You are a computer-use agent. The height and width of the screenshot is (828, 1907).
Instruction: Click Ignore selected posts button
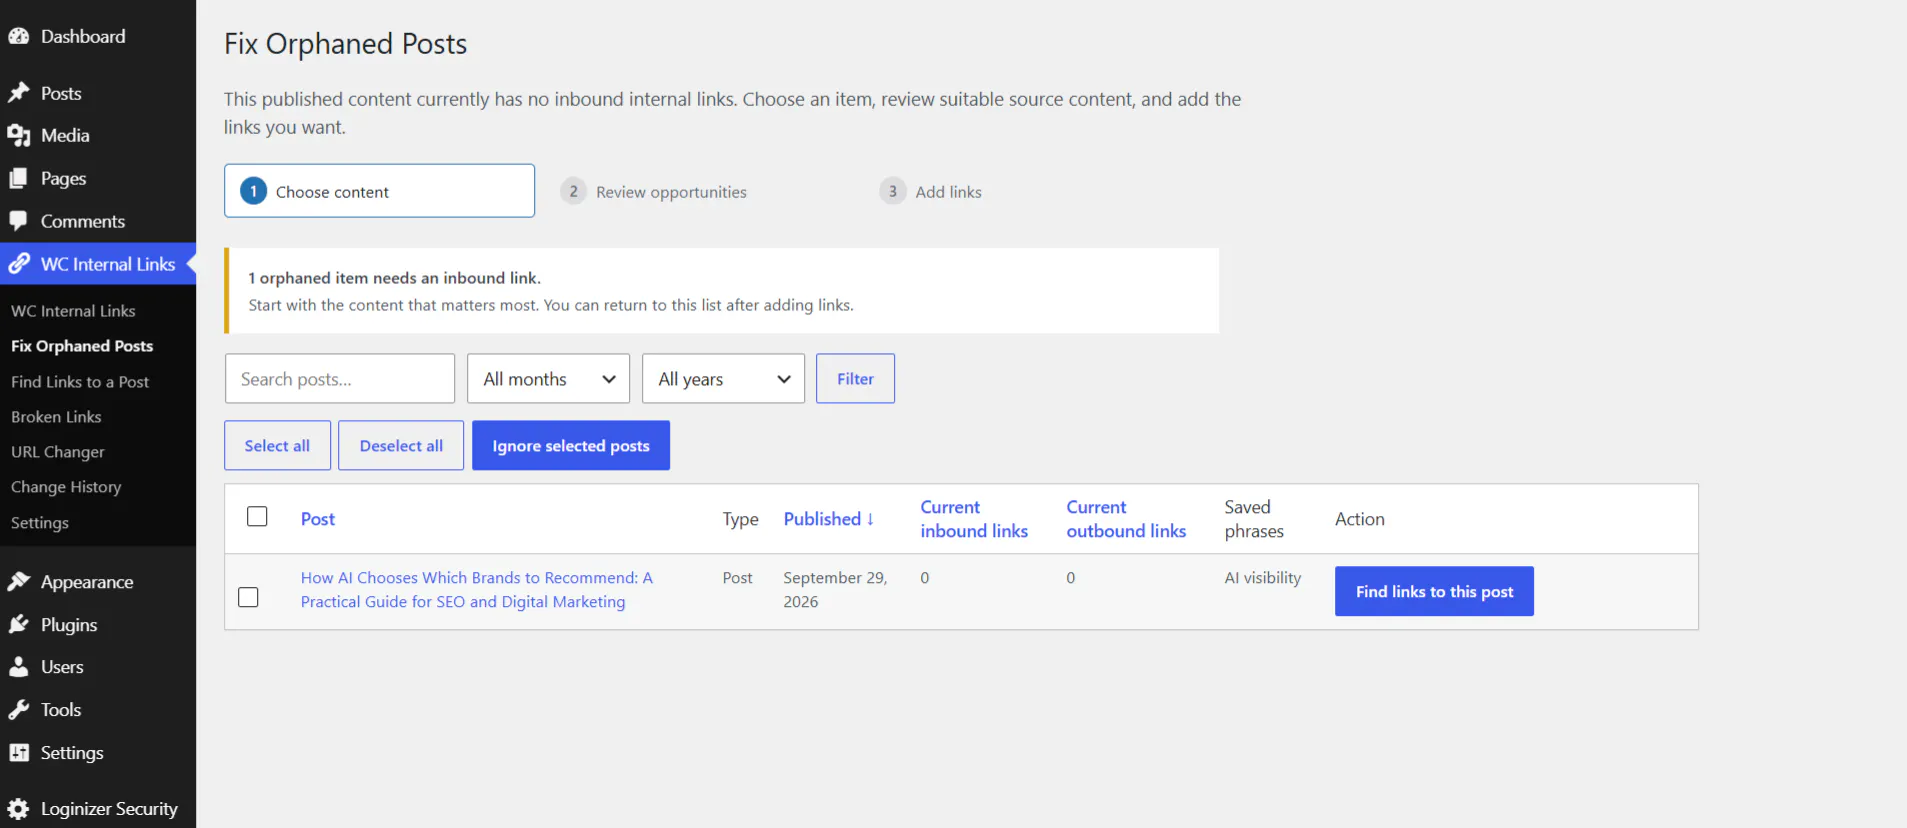[x=571, y=446]
